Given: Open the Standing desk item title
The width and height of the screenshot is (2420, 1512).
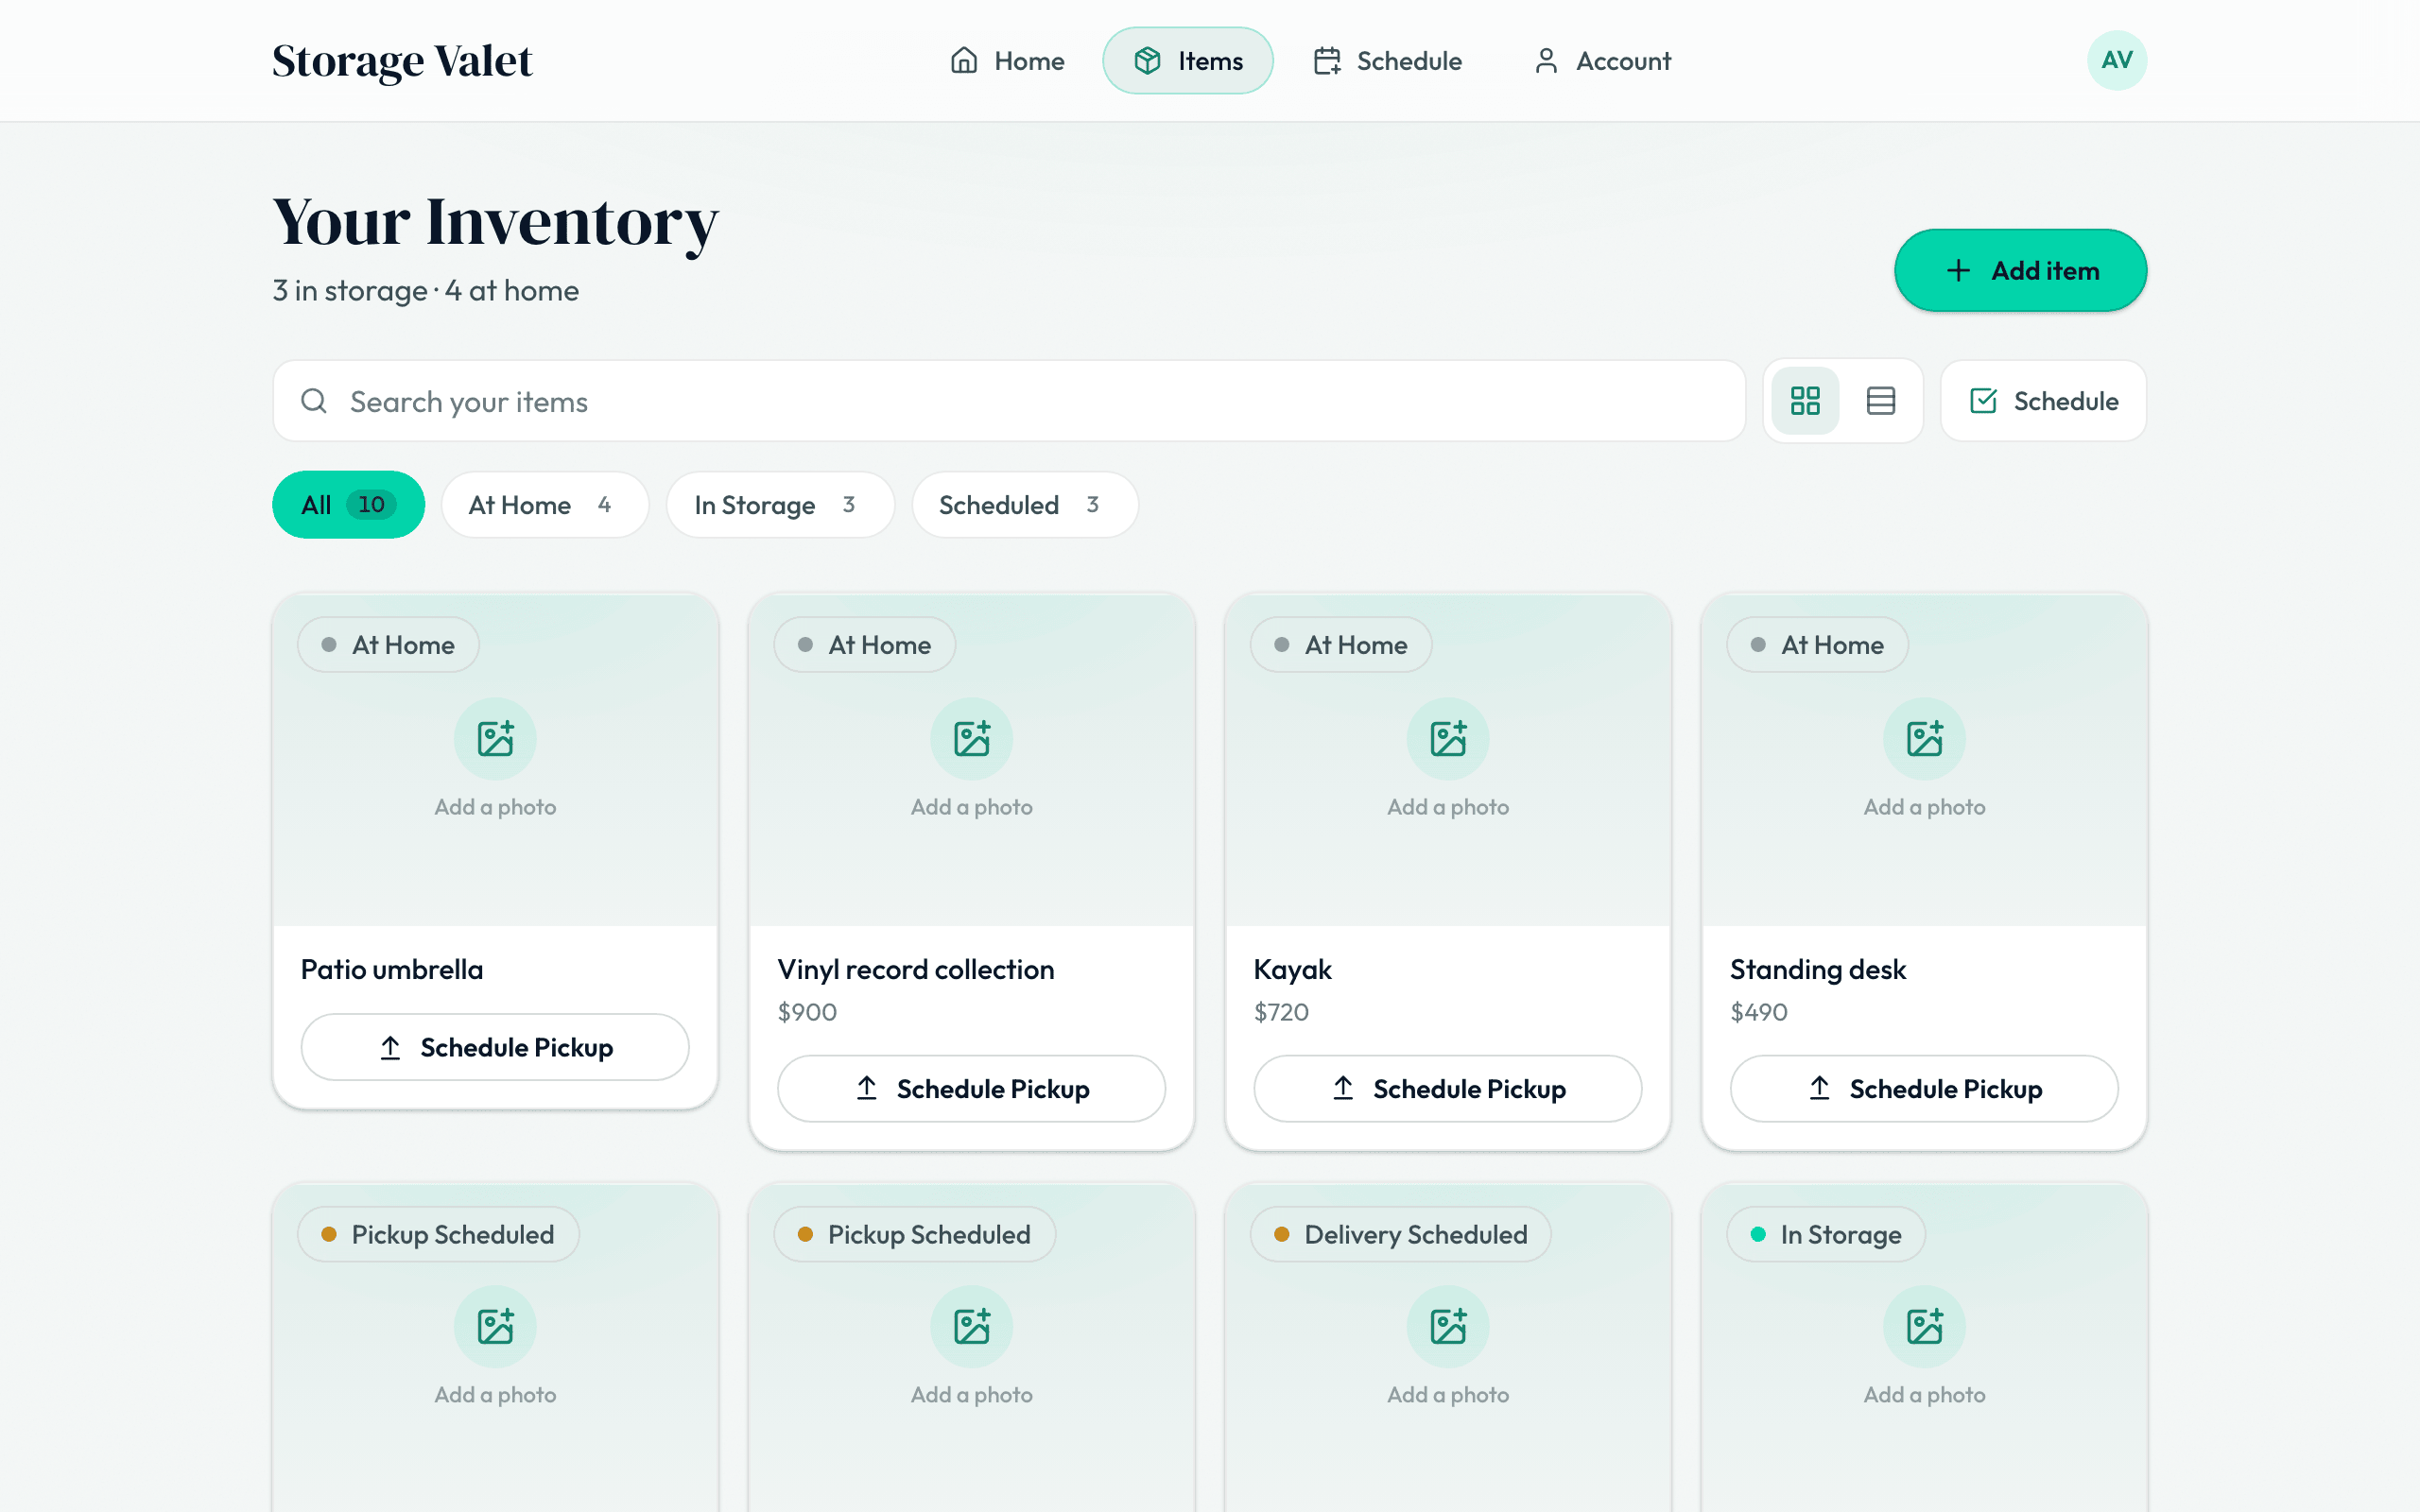Looking at the screenshot, I should coord(1818,969).
